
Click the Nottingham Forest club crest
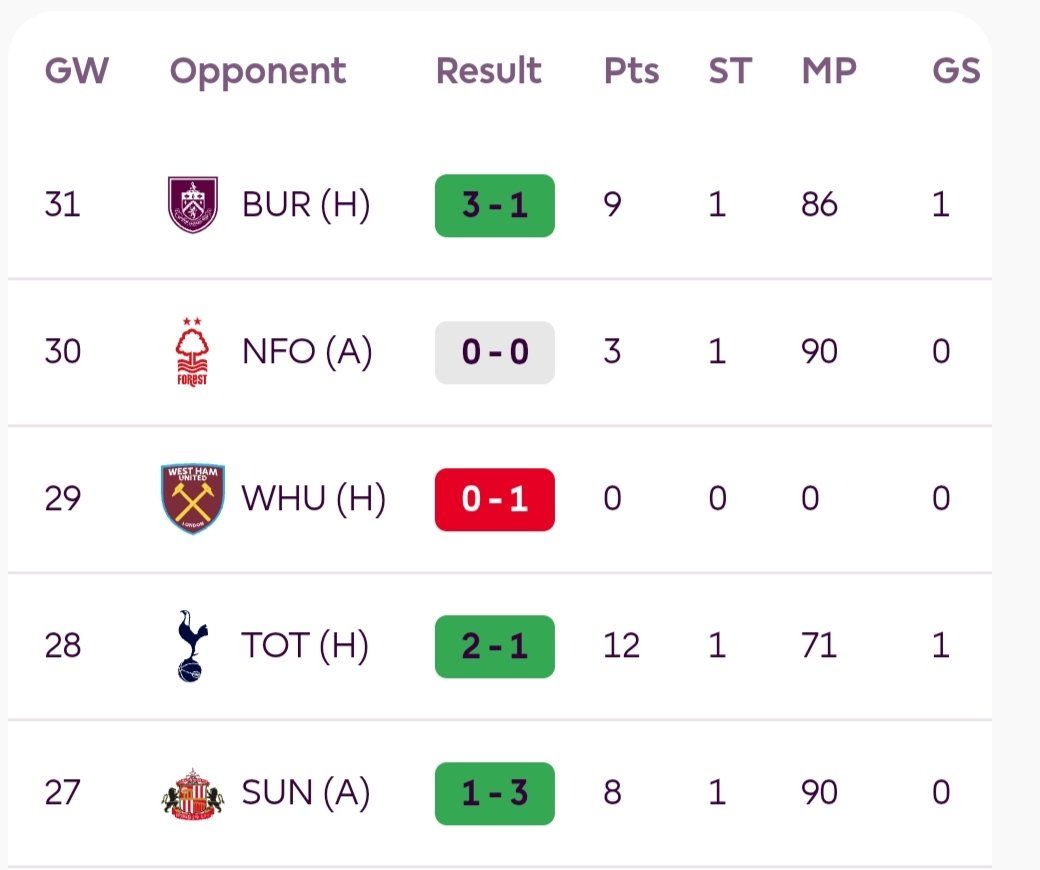[191, 352]
